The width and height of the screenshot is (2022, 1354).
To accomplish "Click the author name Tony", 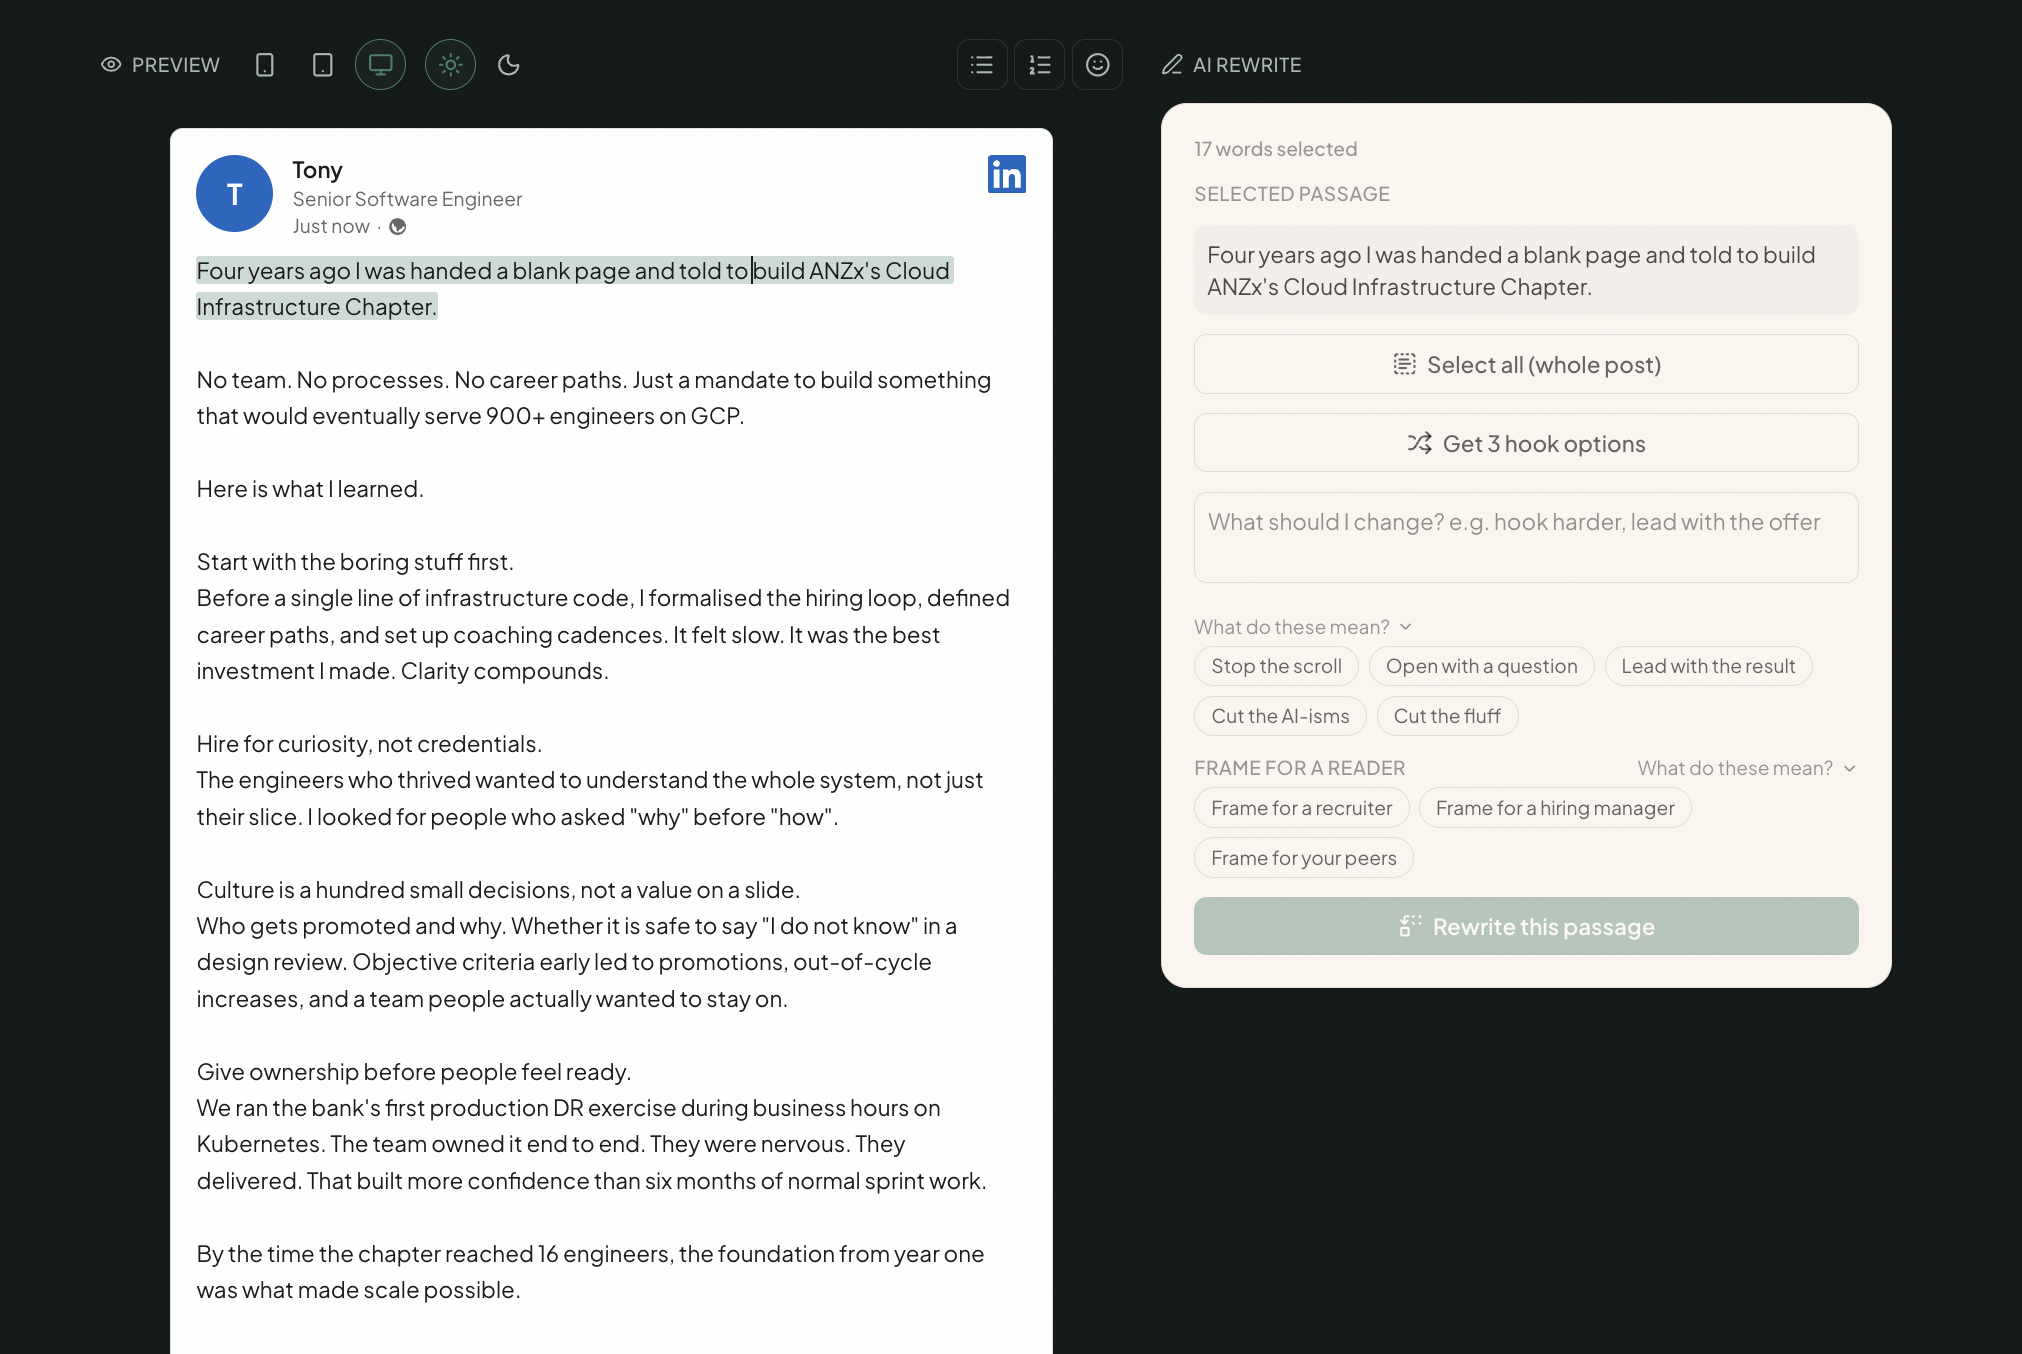I will pos(317,170).
